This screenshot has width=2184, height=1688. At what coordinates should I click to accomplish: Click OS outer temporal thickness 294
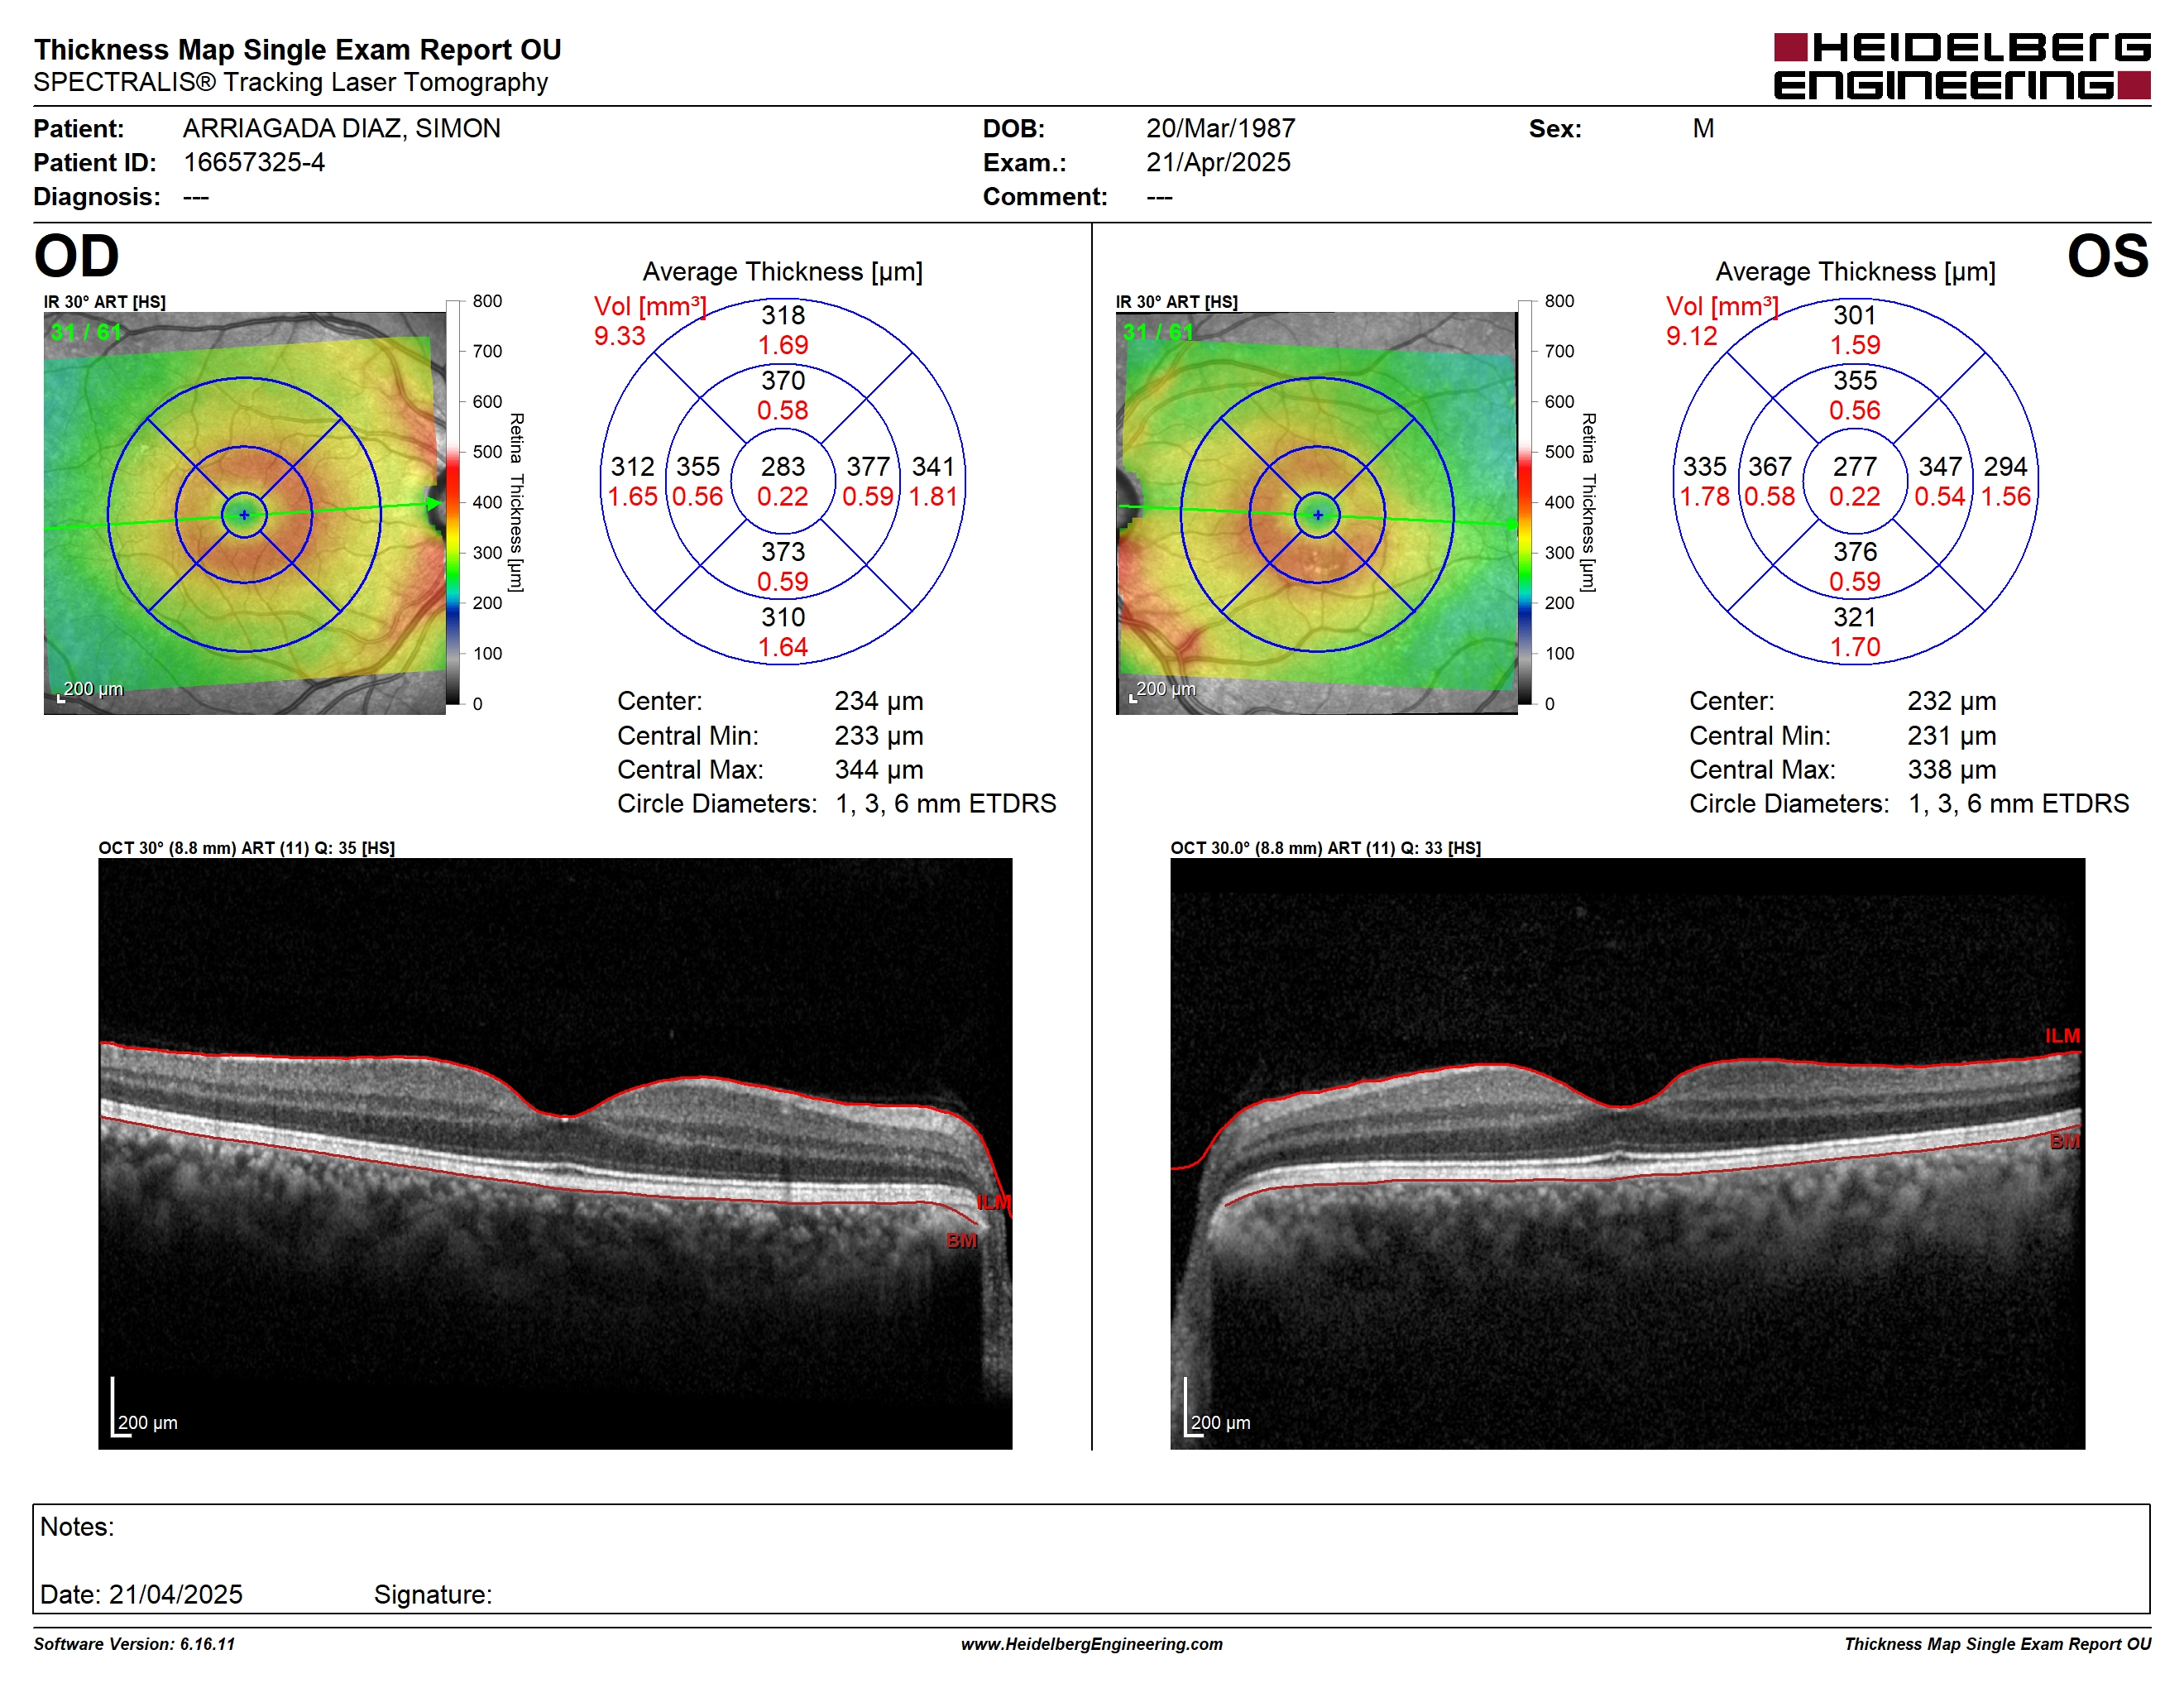tap(2005, 467)
